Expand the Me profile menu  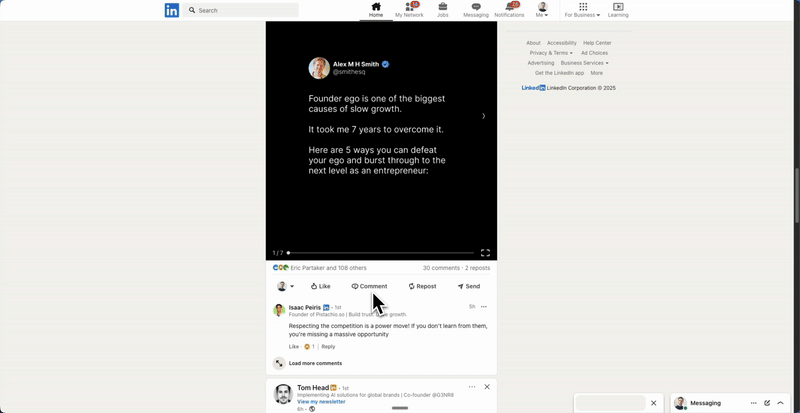[x=542, y=10]
